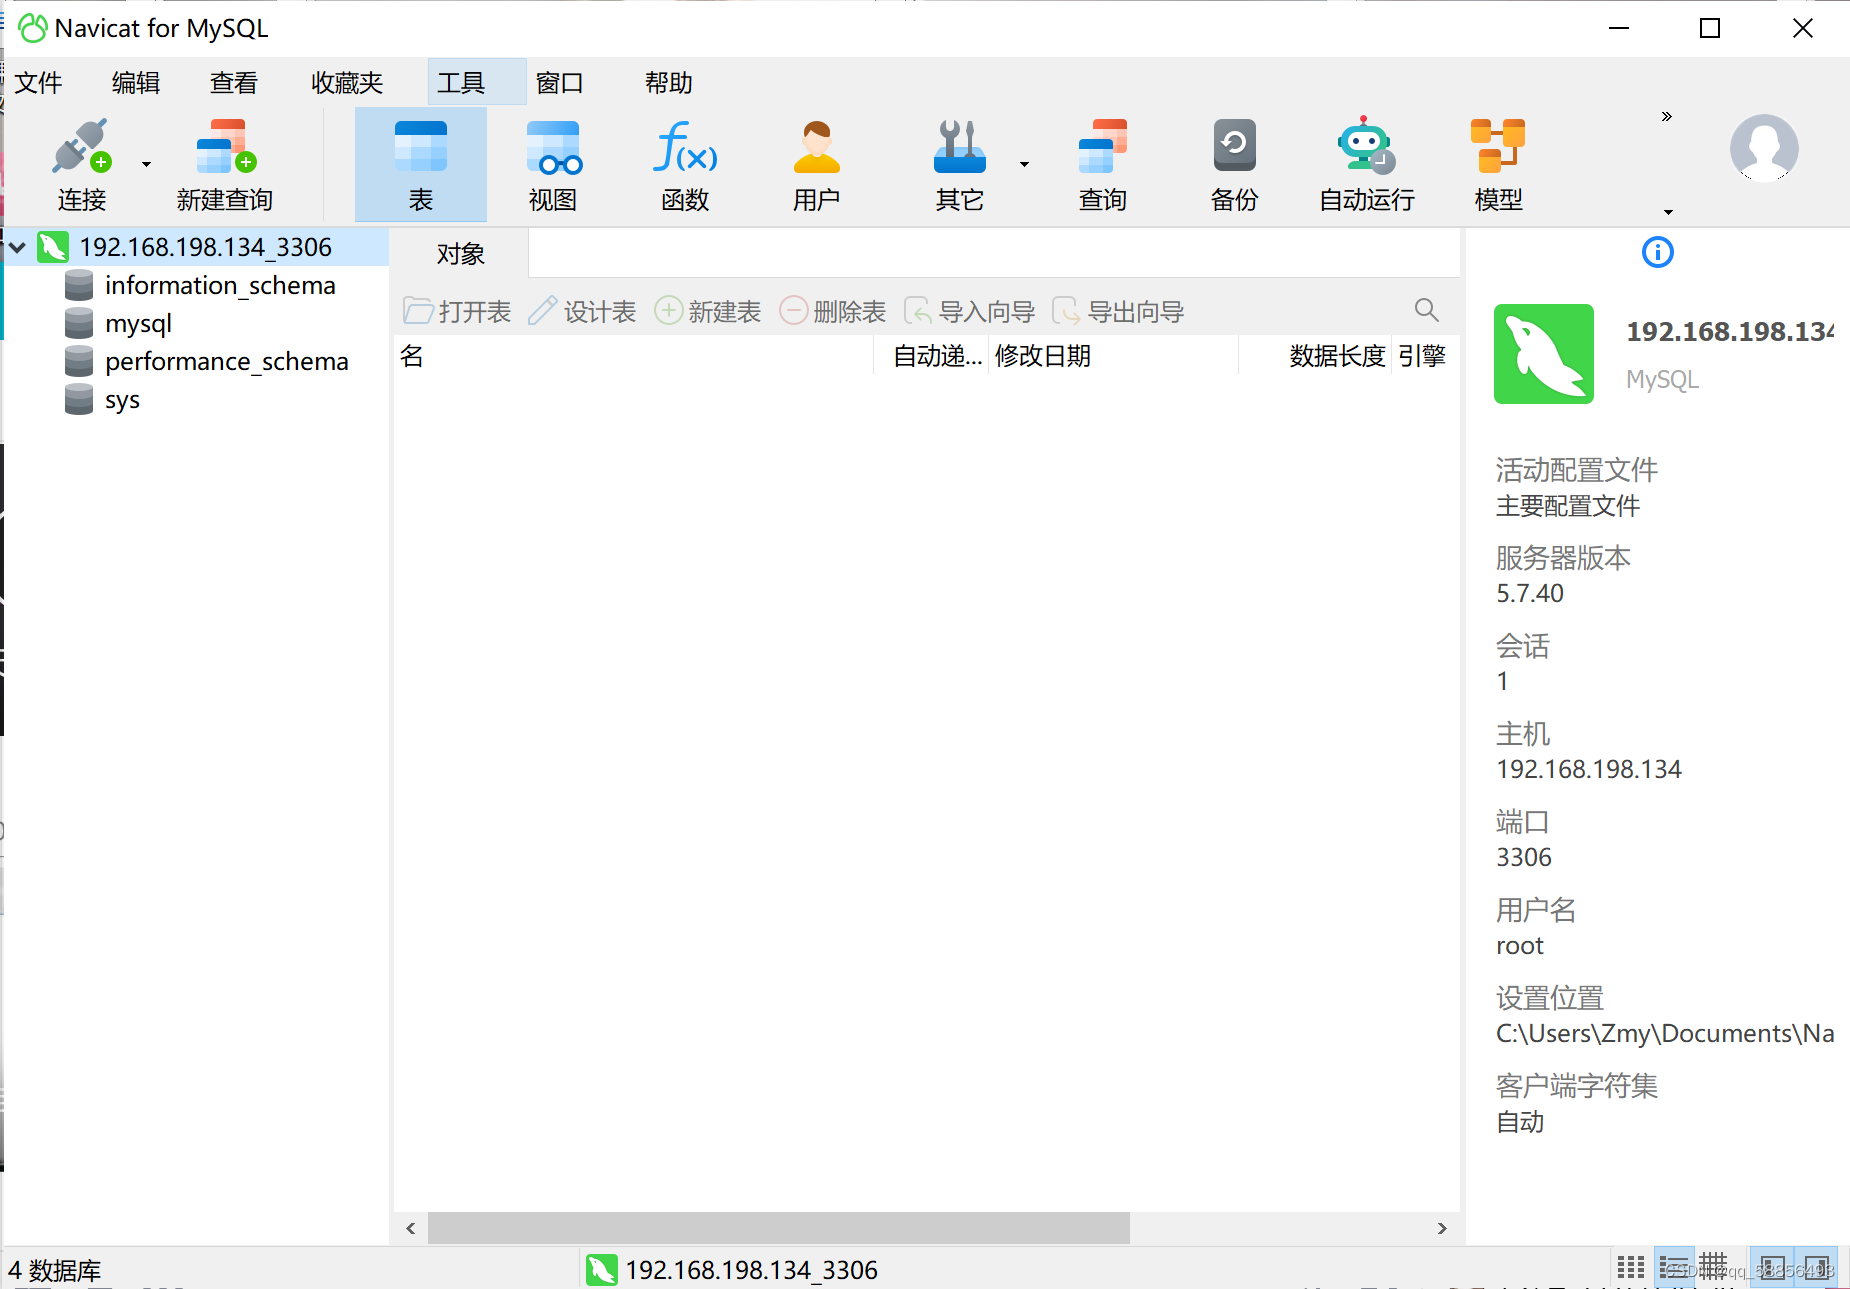Screen dimensions: 1850x1289
Task: Open the 模型 (Model) tool
Action: click(1498, 165)
